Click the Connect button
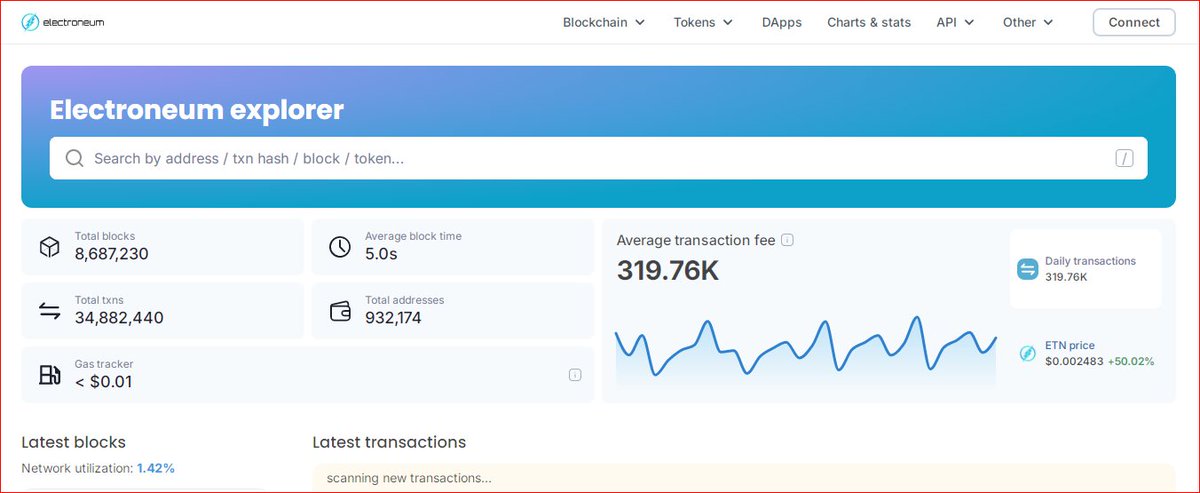Screen dimensions: 1200x493 (1134, 22)
